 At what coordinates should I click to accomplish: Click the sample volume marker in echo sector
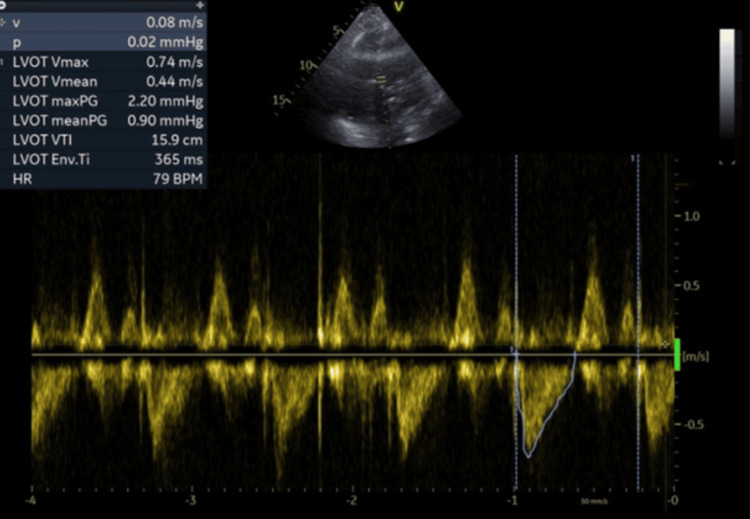382,80
